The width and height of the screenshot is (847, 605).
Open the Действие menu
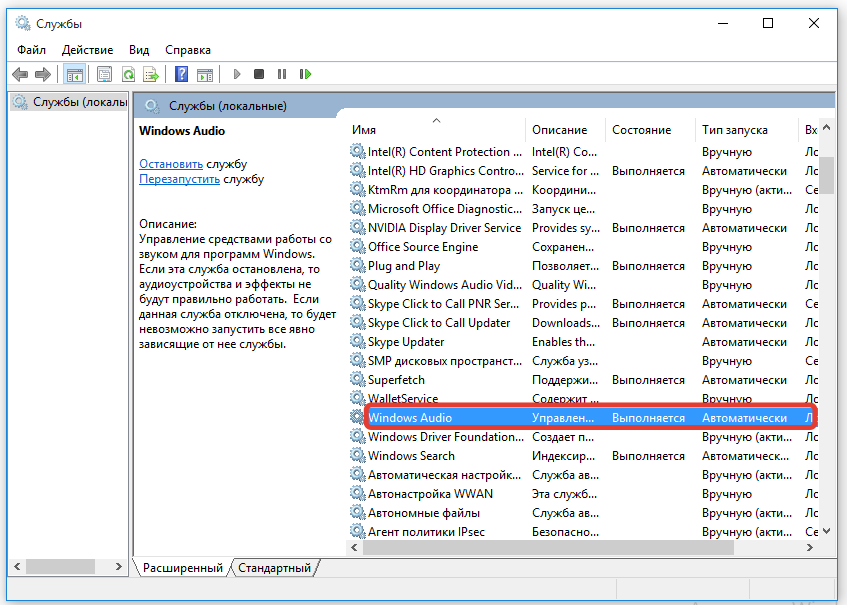[87, 49]
